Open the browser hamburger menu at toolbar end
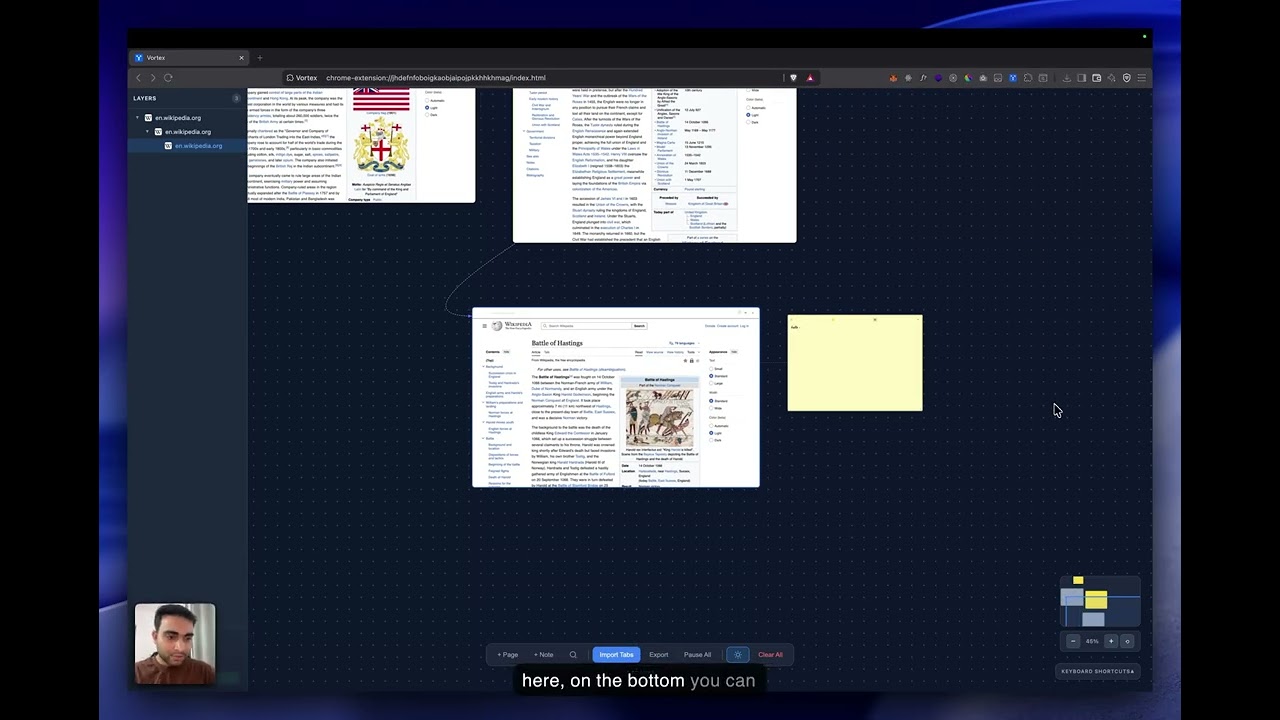 [1142, 78]
